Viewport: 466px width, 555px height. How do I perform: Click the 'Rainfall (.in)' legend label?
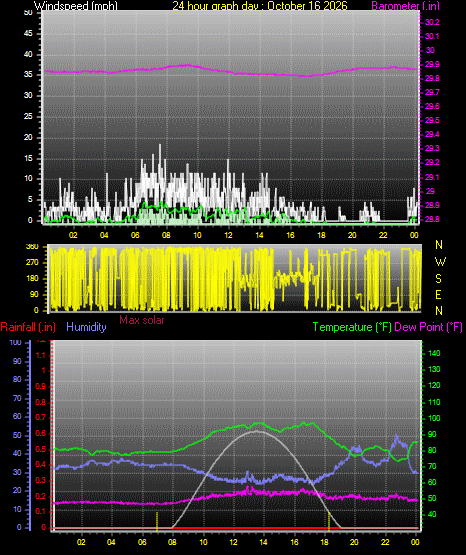point(28,327)
